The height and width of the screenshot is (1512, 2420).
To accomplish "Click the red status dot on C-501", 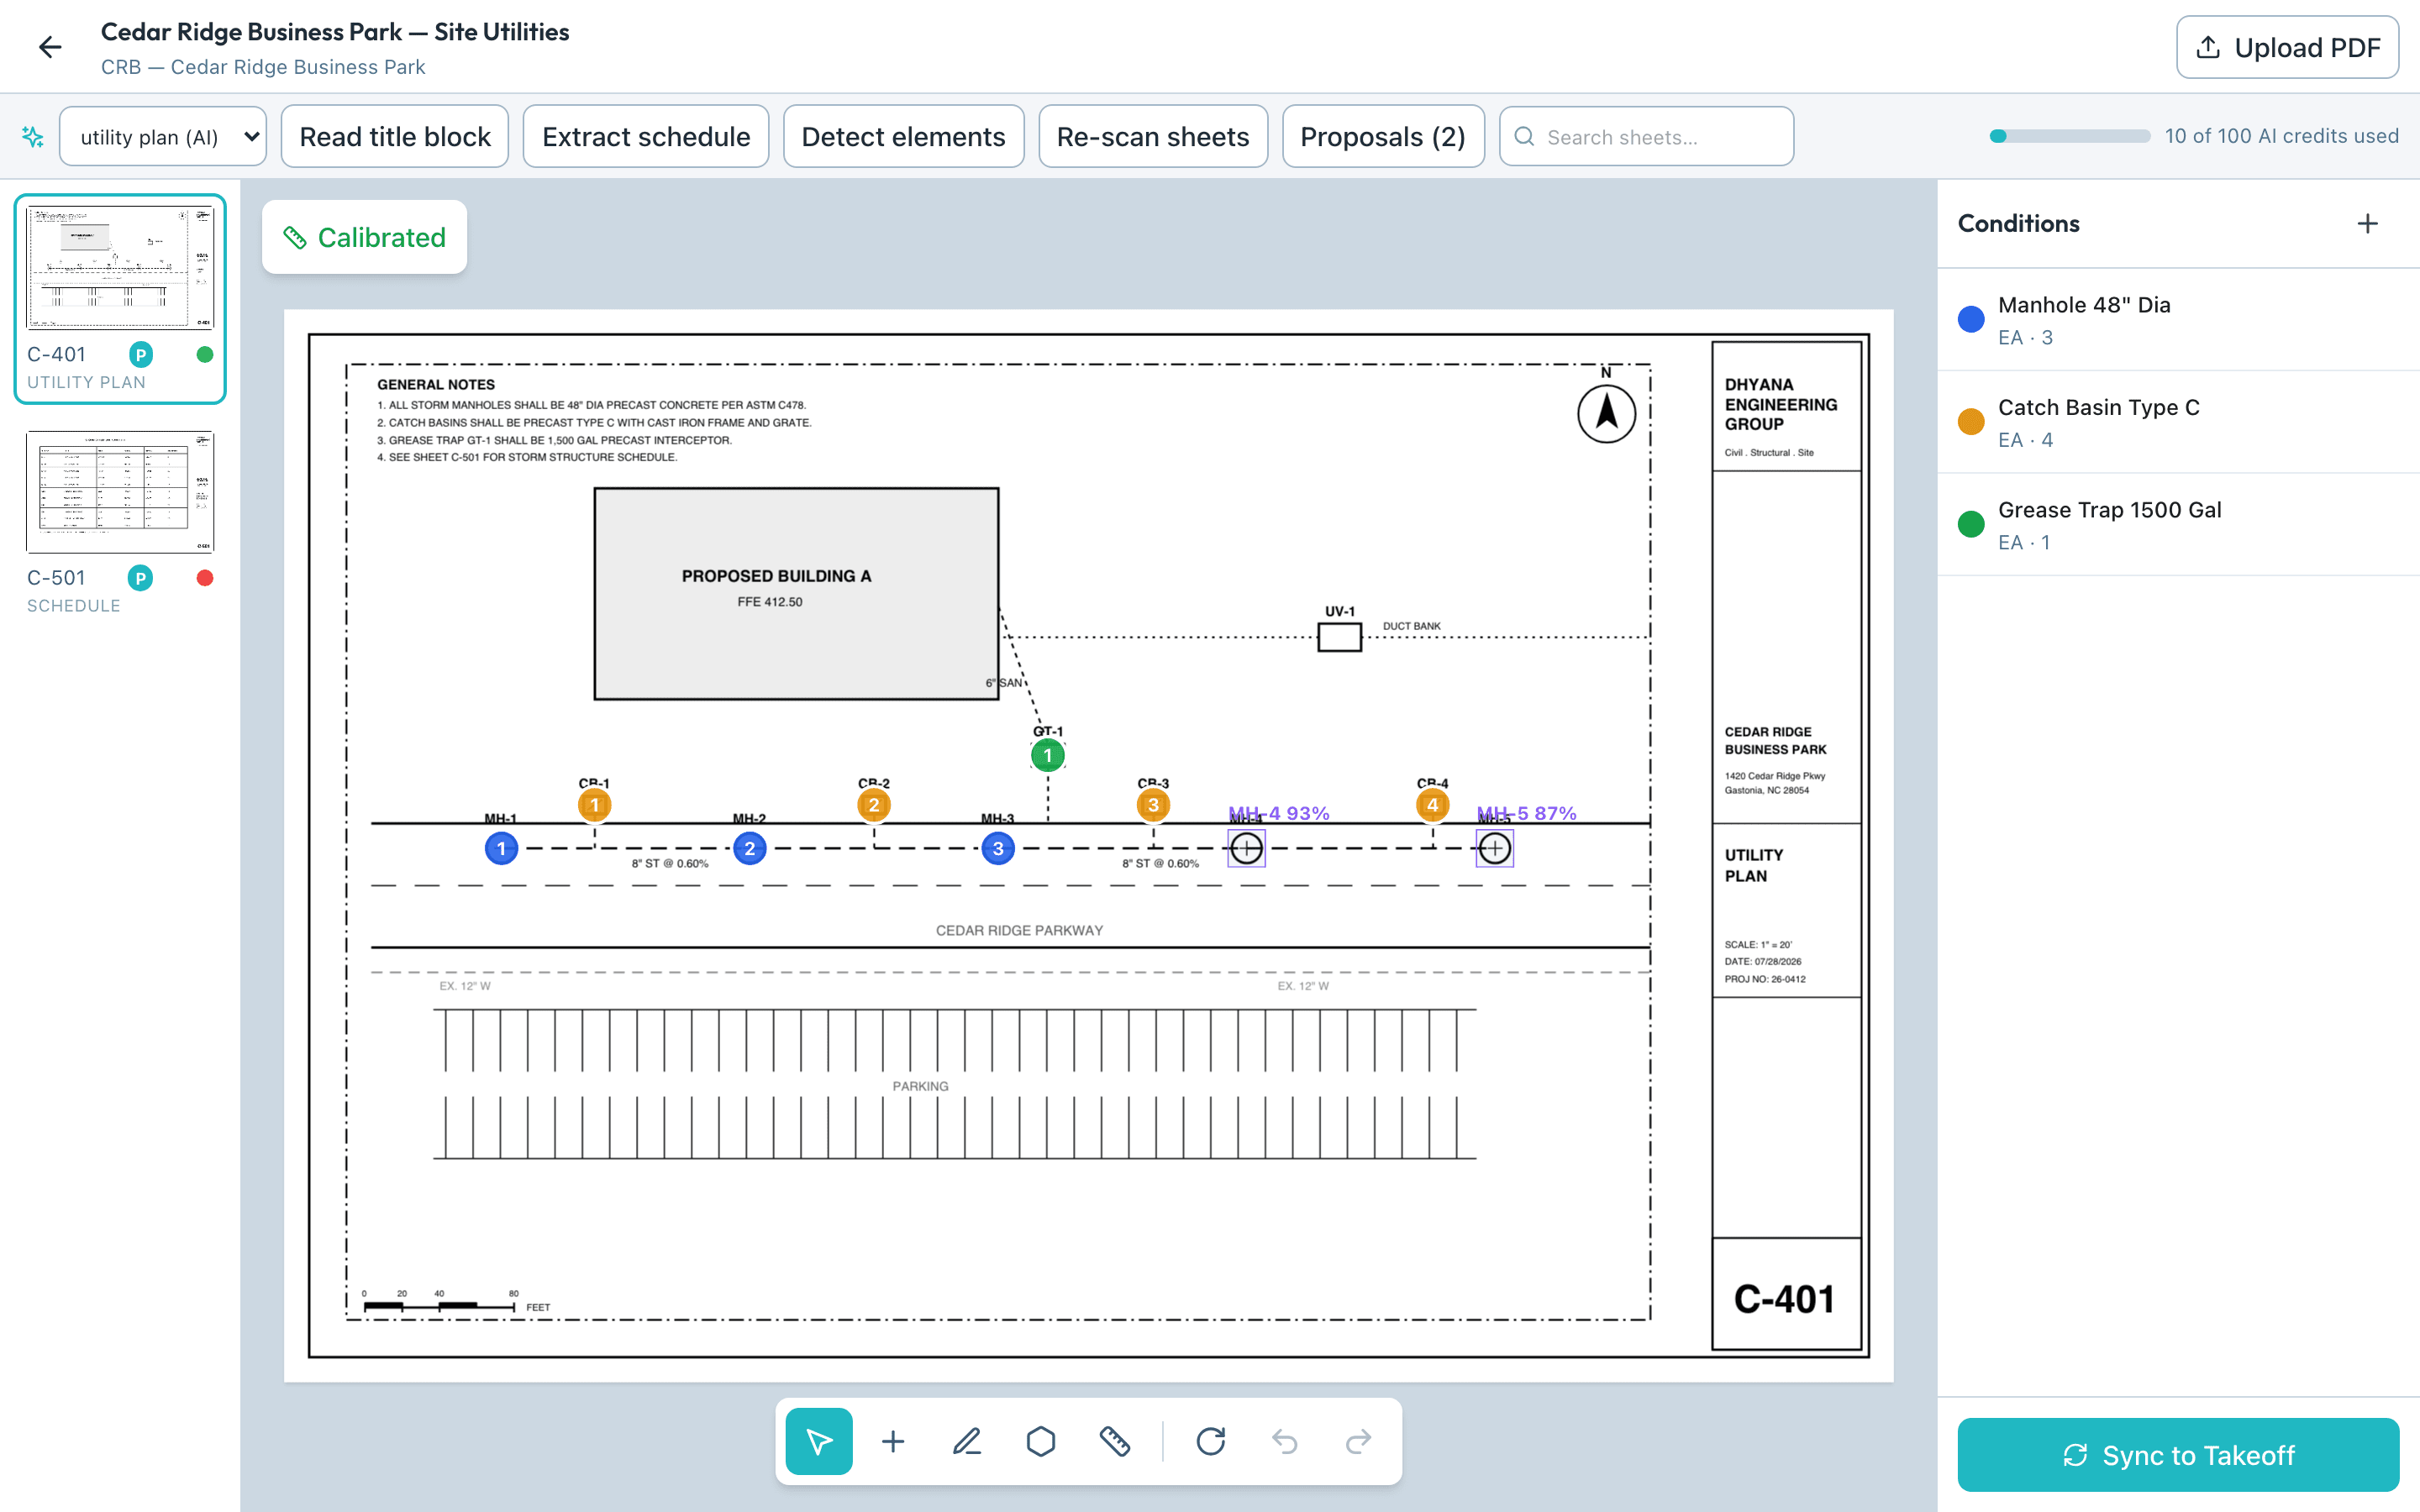I will 205,578.
